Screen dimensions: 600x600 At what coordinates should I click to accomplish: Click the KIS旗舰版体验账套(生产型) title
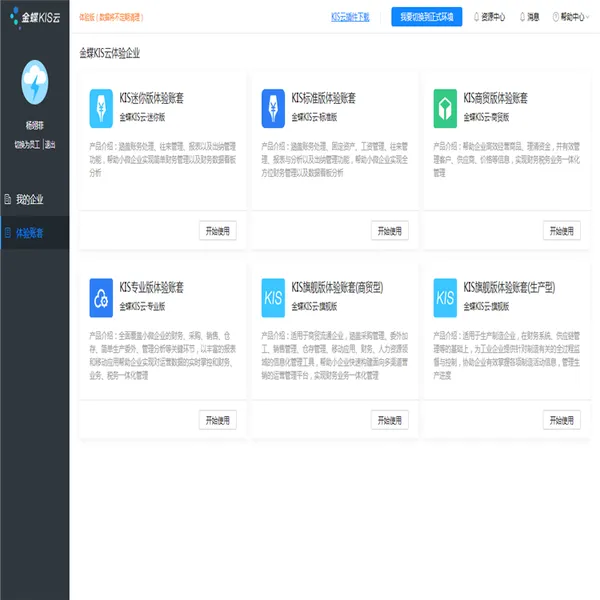click(x=509, y=287)
